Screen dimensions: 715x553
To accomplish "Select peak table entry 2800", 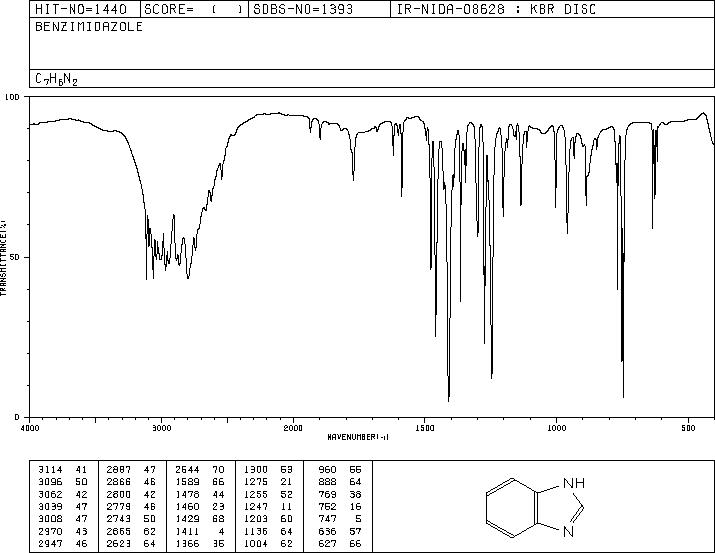I will 131,494.
